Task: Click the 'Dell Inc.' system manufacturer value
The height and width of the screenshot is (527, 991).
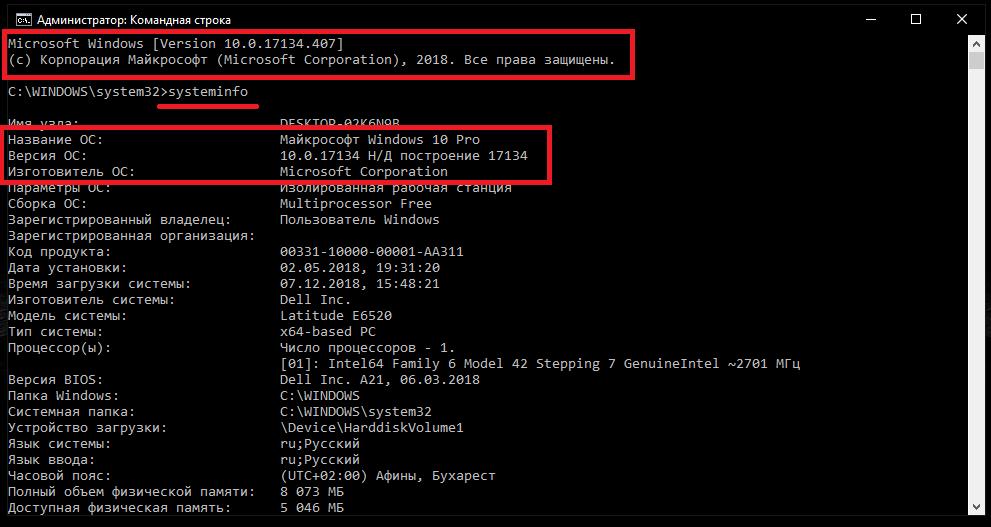Action: click(315, 300)
